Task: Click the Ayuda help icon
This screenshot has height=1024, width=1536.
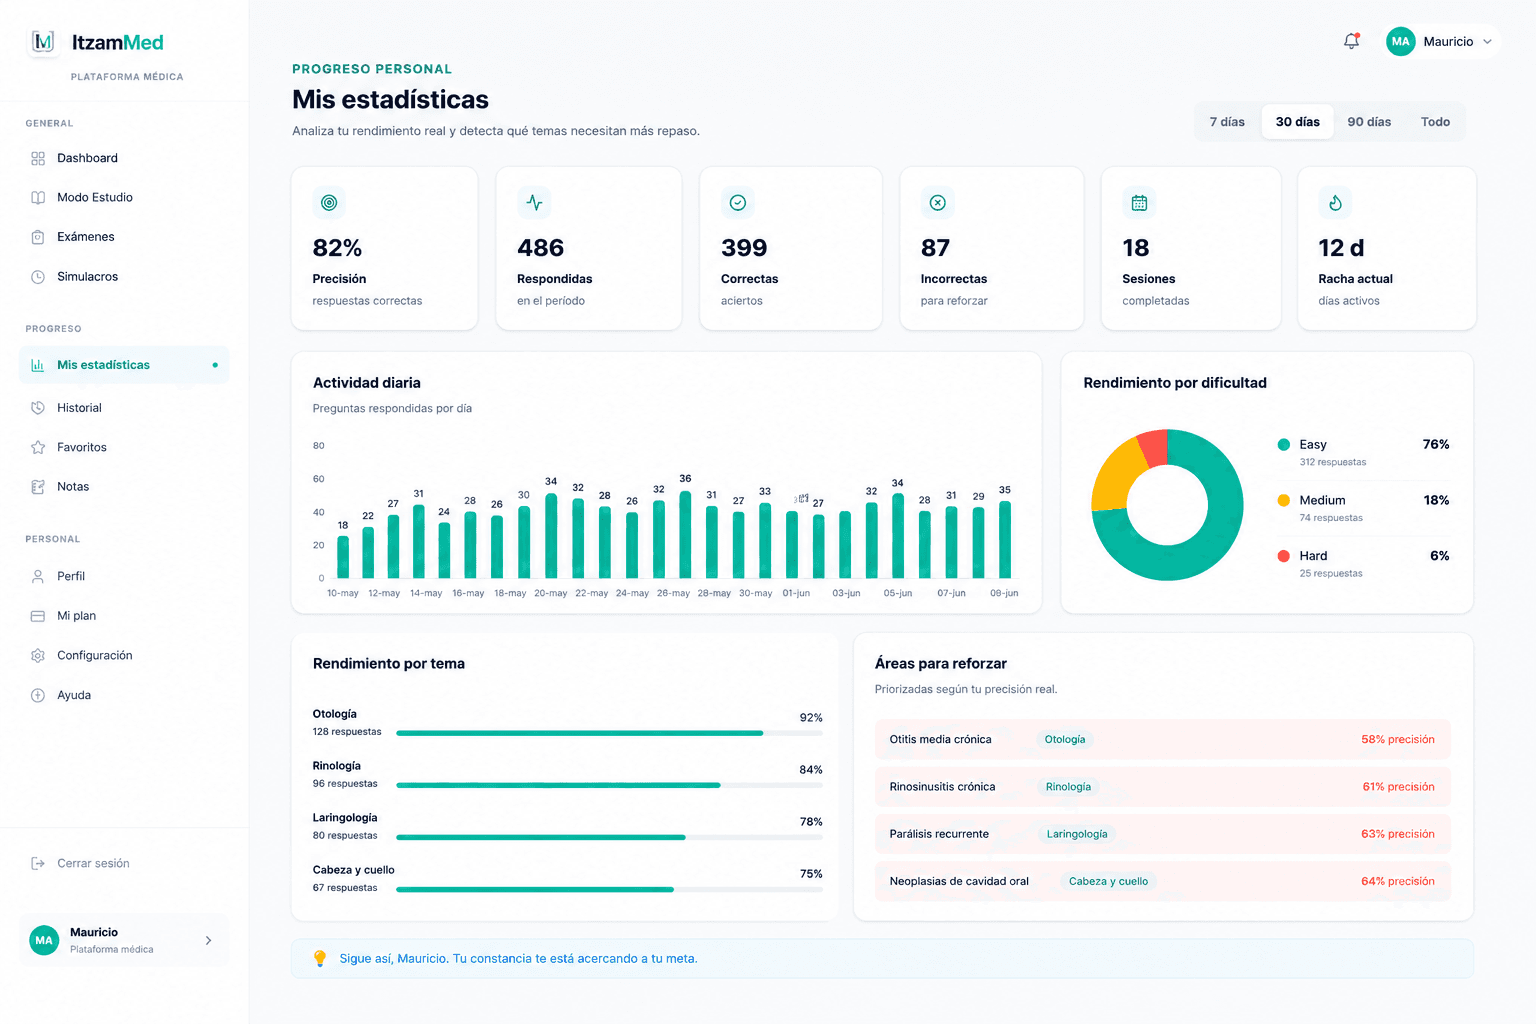Action: (x=38, y=695)
